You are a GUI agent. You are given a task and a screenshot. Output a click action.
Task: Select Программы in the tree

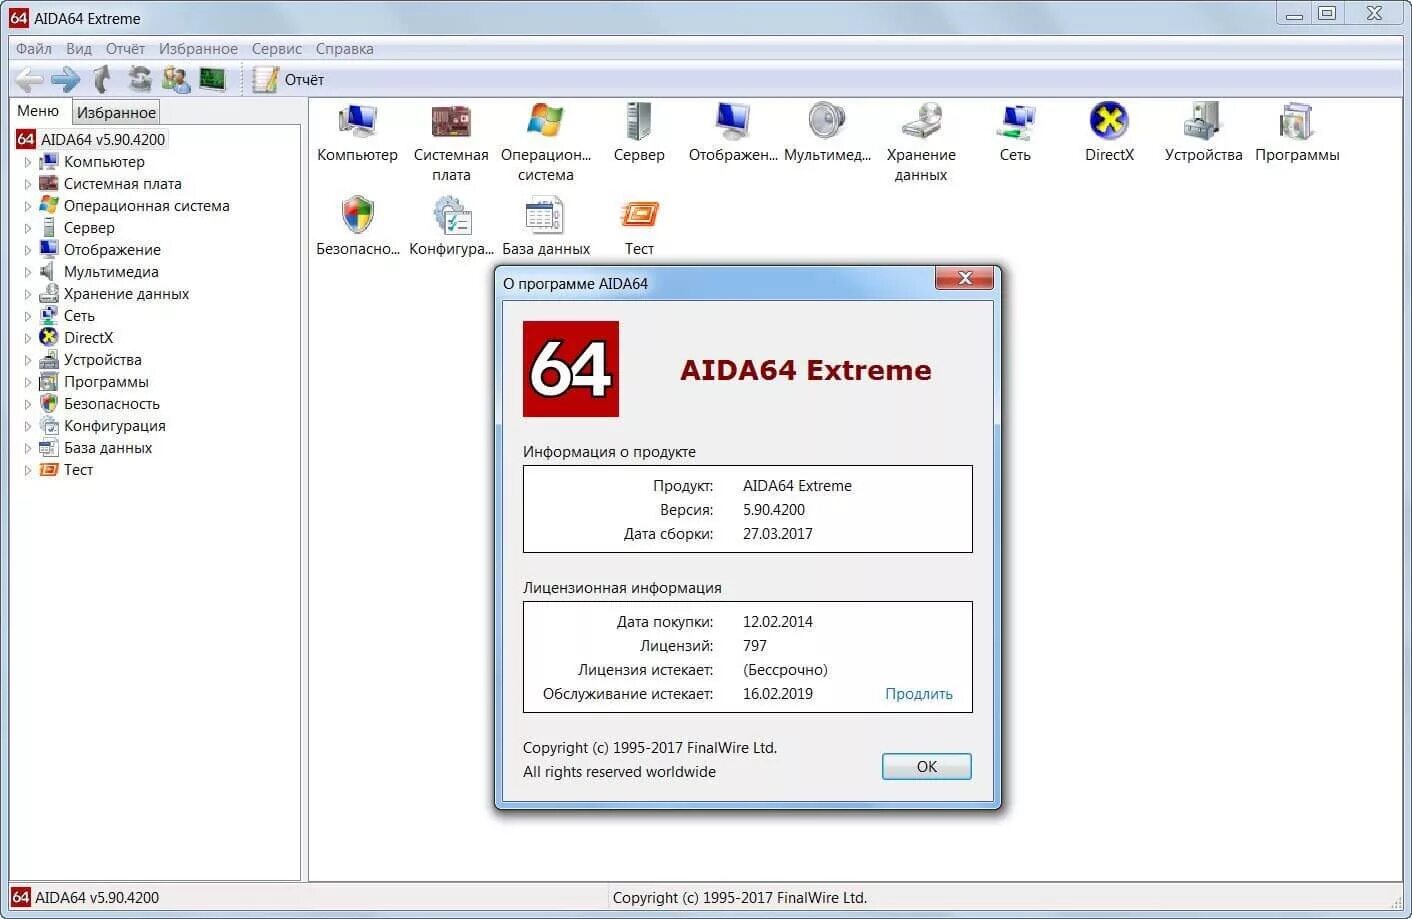point(106,382)
